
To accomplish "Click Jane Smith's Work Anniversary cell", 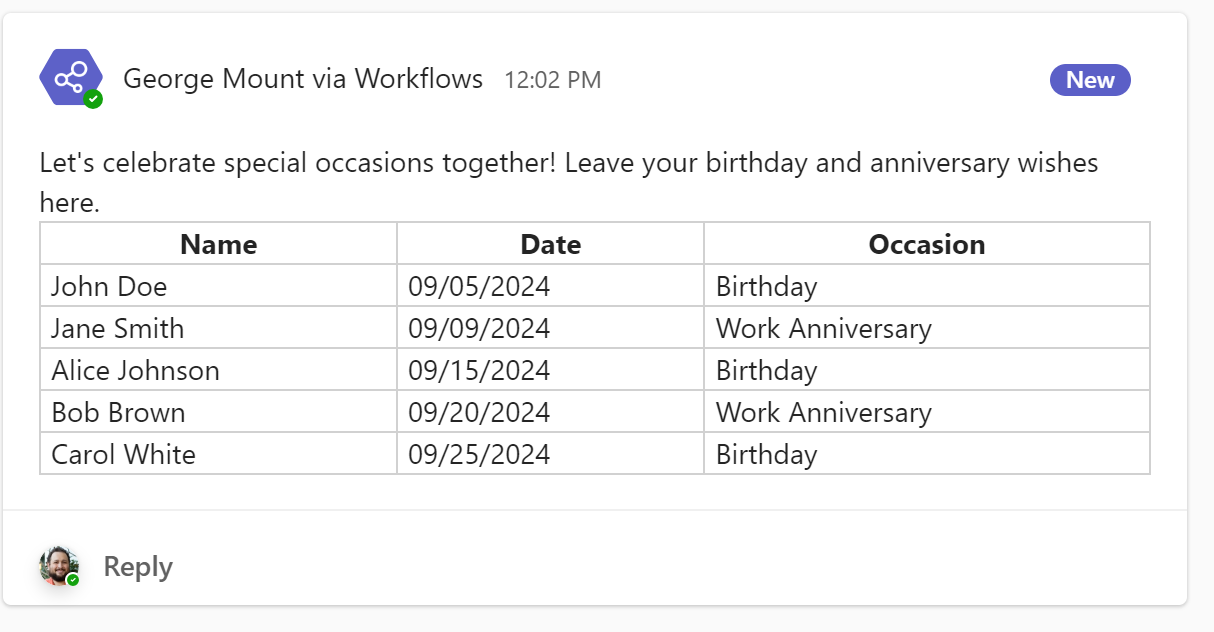I will pos(823,329).
